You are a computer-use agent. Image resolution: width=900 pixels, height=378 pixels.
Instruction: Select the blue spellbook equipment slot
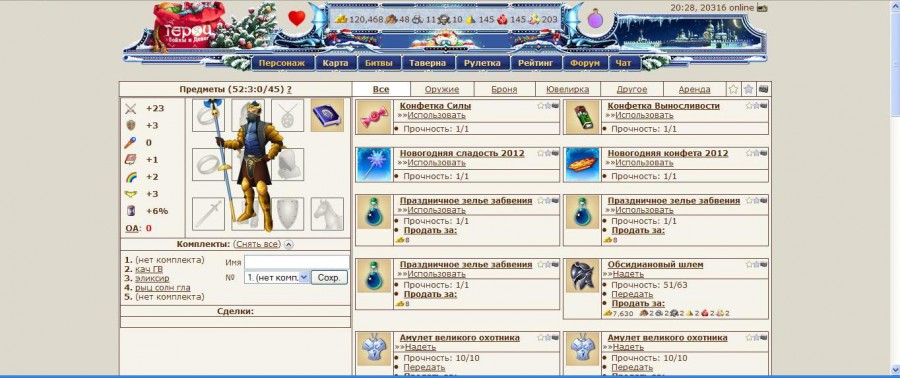[327, 115]
